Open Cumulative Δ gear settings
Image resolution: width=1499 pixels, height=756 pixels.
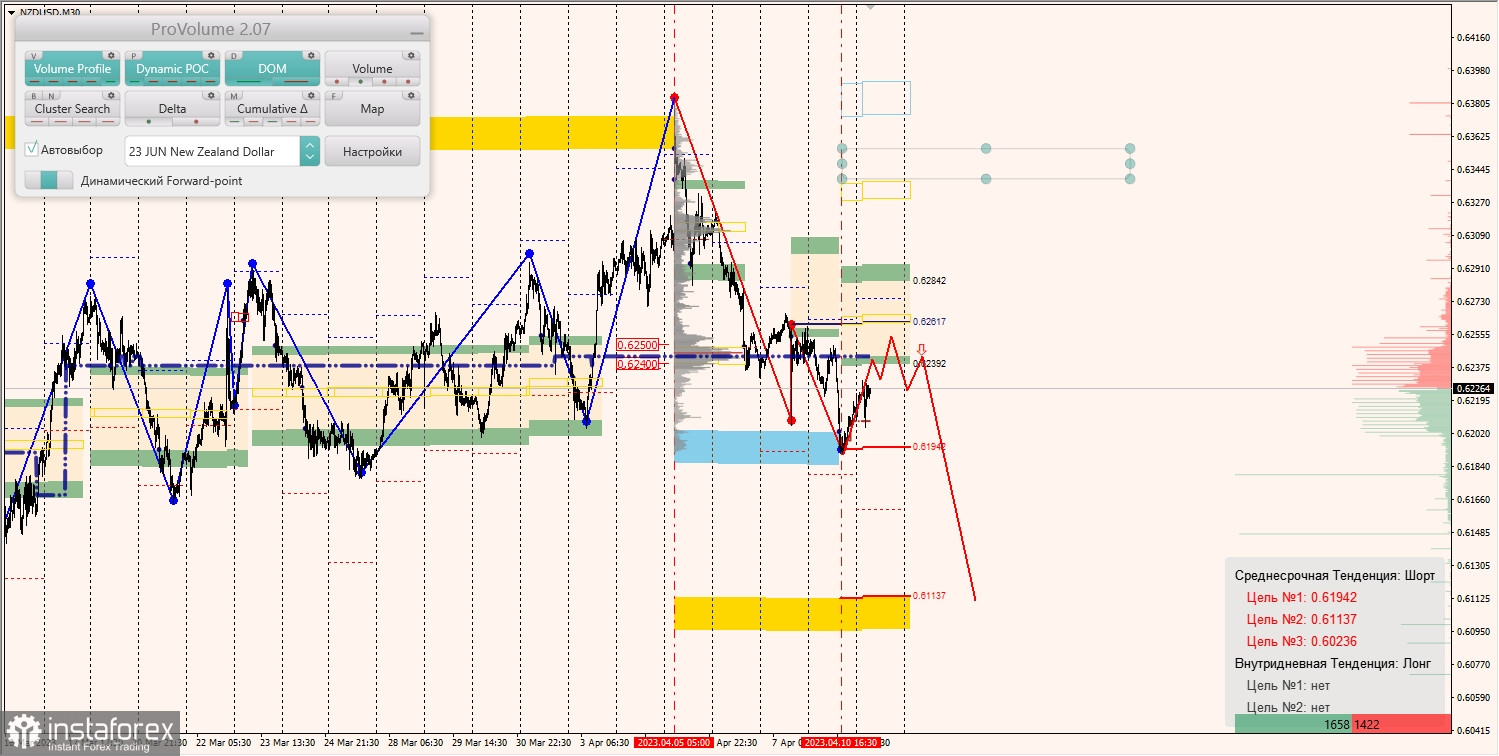point(311,96)
